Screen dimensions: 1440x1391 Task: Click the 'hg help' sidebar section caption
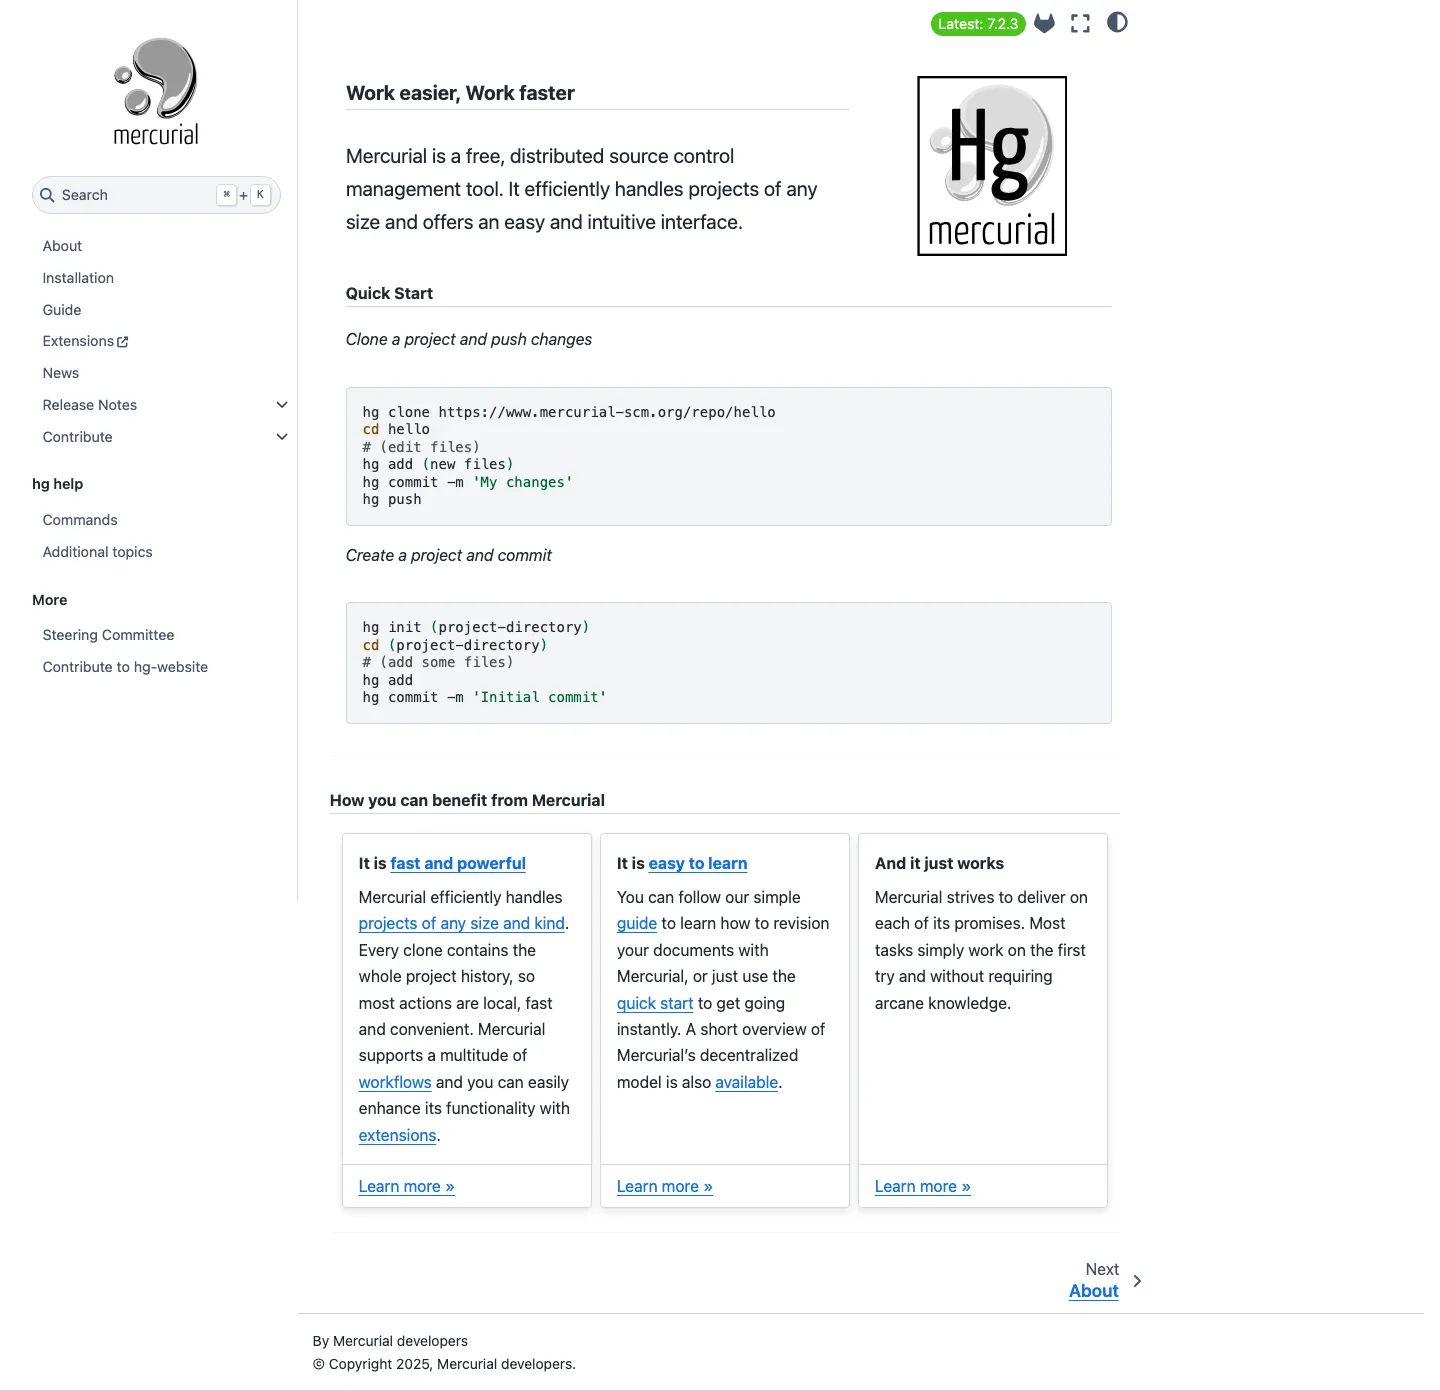point(58,484)
